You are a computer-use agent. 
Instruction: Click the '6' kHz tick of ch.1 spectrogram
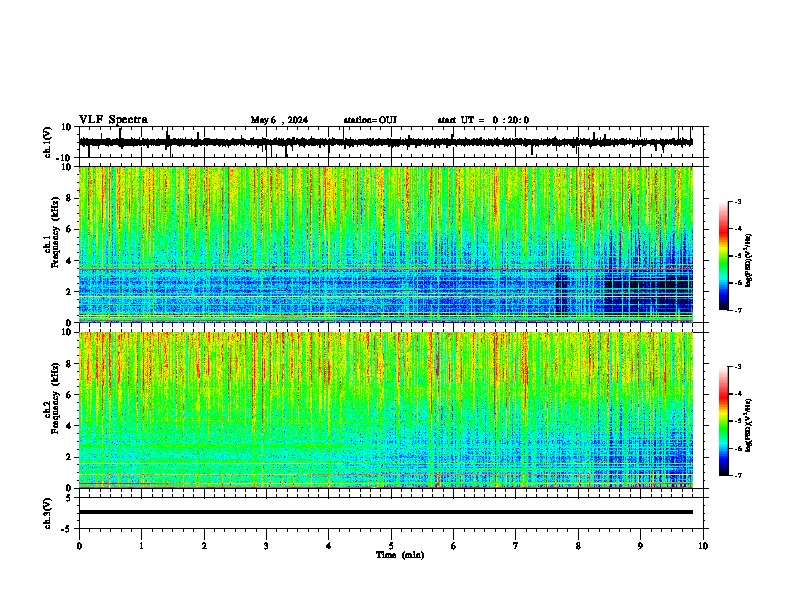coord(70,230)
